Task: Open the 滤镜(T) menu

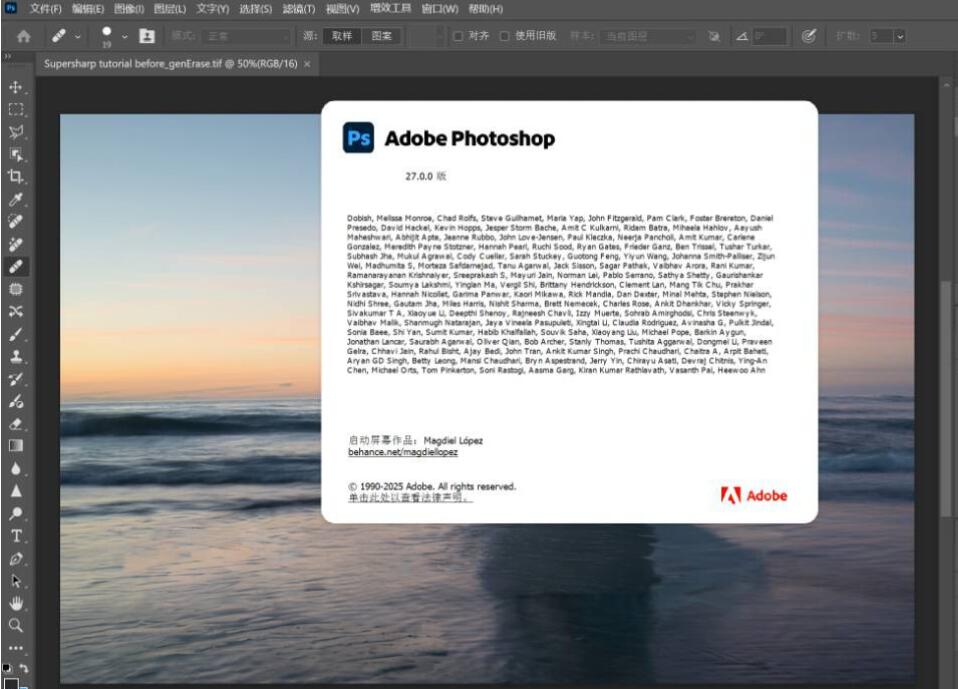Action: pyautogui.click(x=298, y=9)
